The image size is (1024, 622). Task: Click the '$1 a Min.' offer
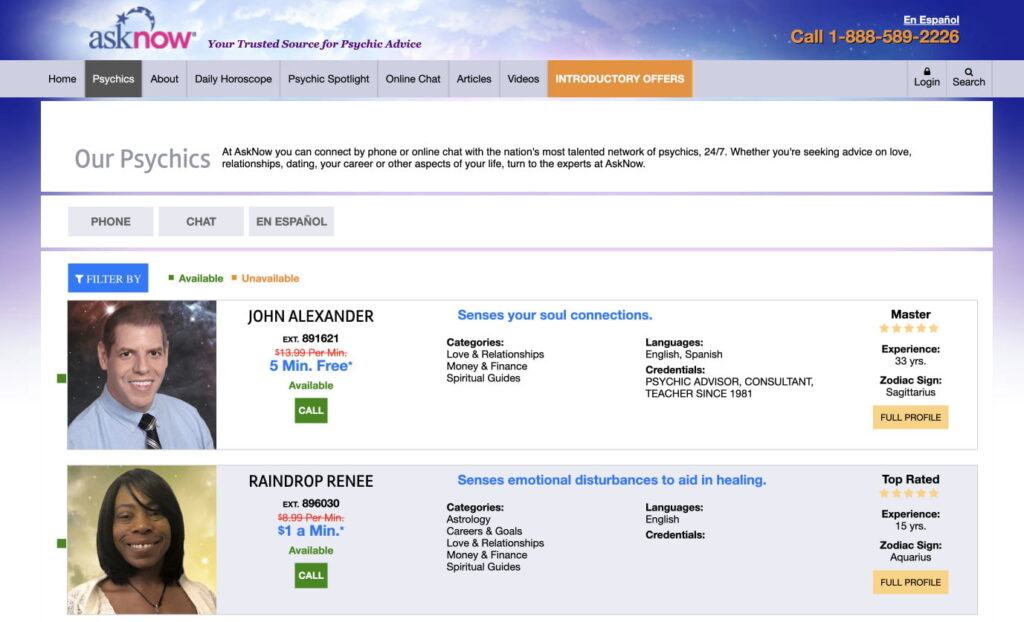(x=311, y=531)
